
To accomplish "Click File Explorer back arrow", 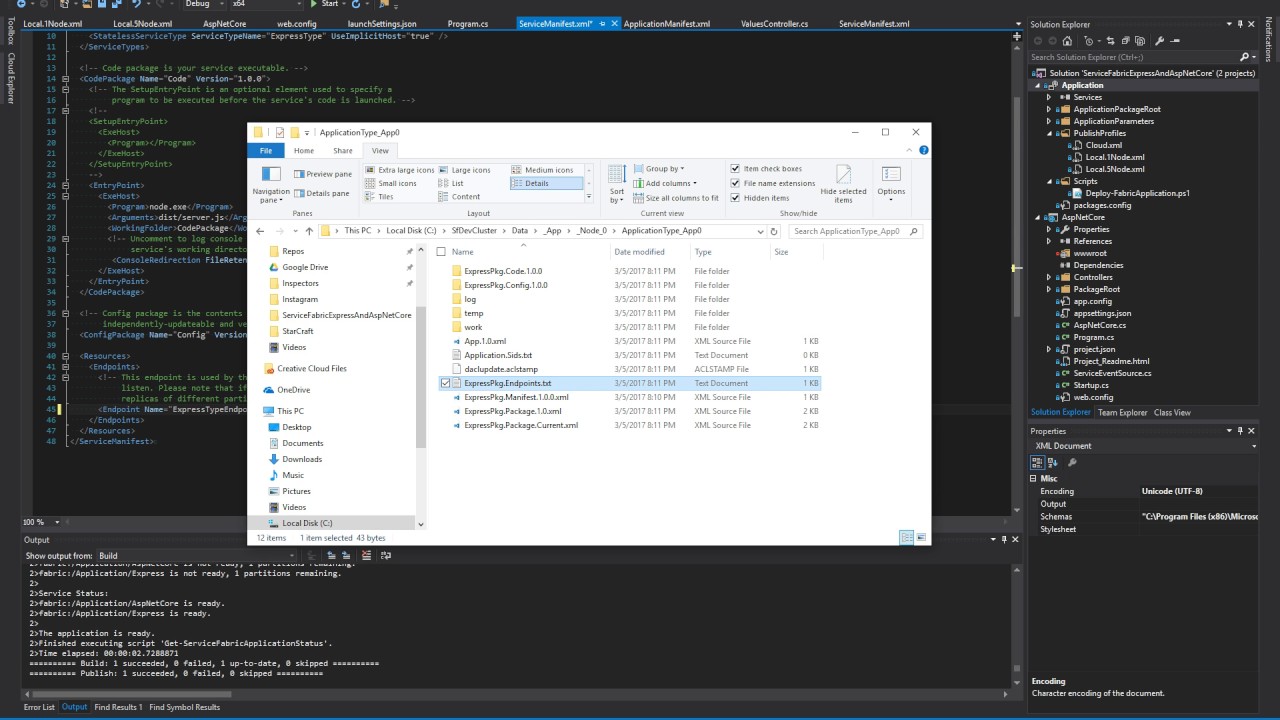I will [x=260, y=231].
